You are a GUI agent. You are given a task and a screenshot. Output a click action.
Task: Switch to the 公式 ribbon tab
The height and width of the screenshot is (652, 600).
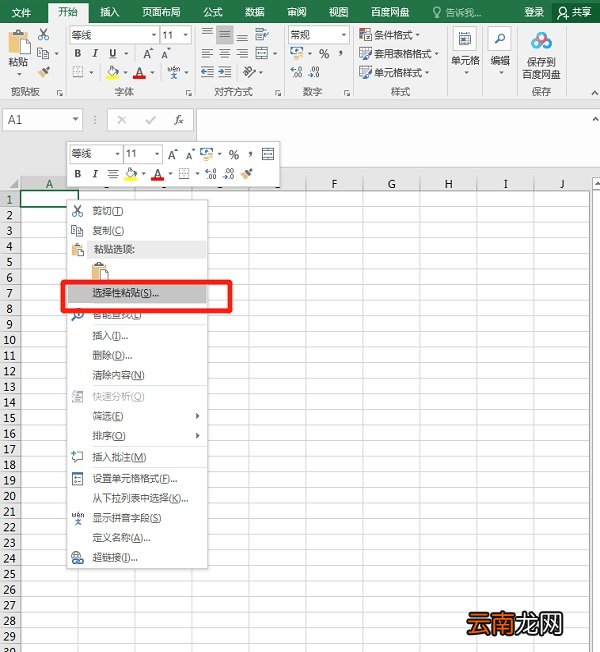point(213,12)
